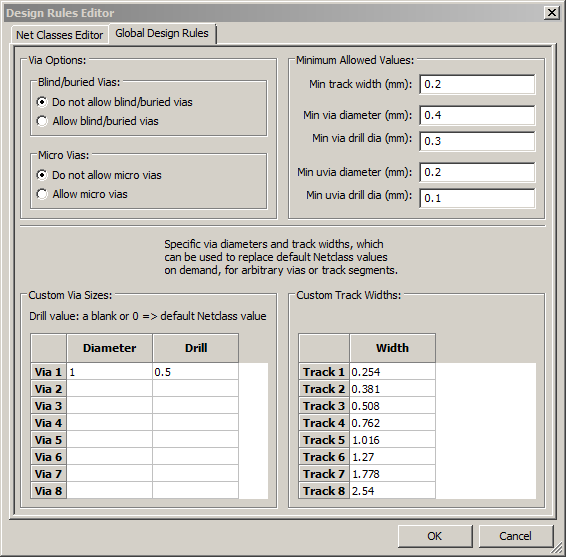Open the Global Design Rules tab
The width and height of the screenshot is (566, 557).
(x=162, y=34)
